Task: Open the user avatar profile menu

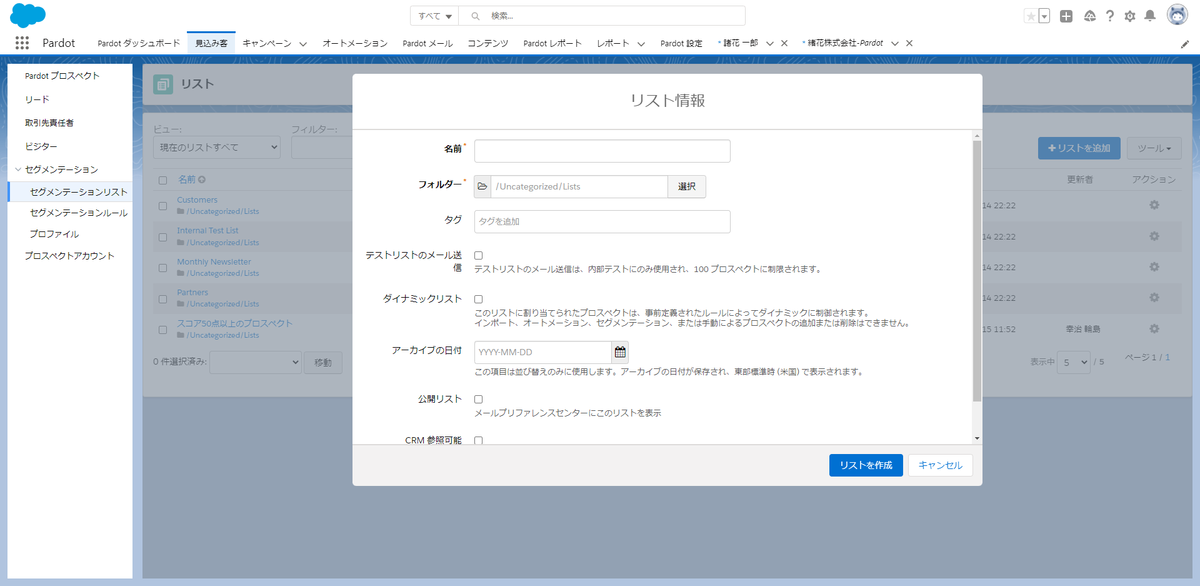Action: coord(1177,16)
